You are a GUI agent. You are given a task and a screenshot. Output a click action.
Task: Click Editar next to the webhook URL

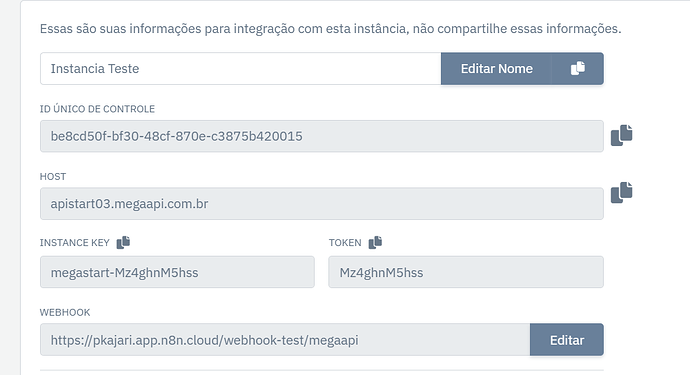(567, 340)
